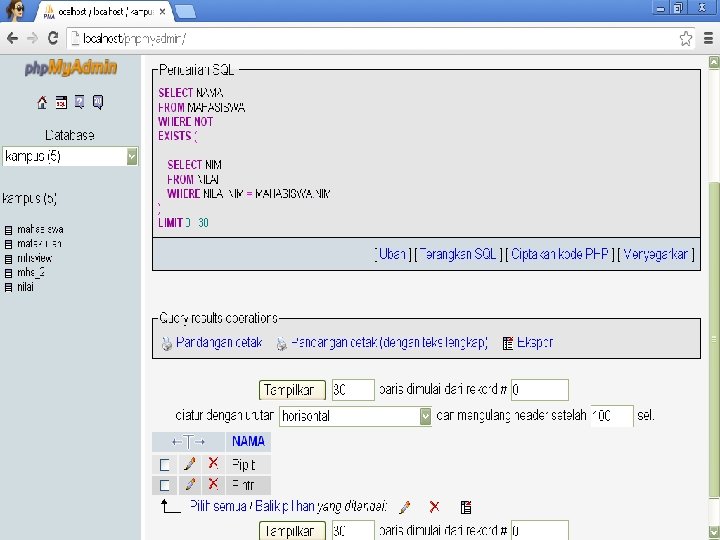Click the browser forward arrow
The image size is (720, 540).
32,38
